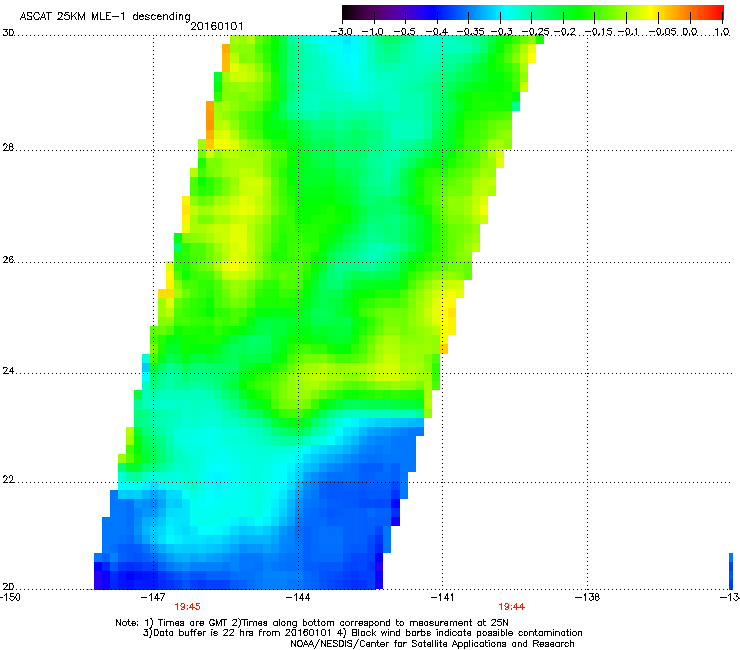Select the date label 20160101 under title
The image size is (740, 650).
pyautogui.click(x=217, y=26)
